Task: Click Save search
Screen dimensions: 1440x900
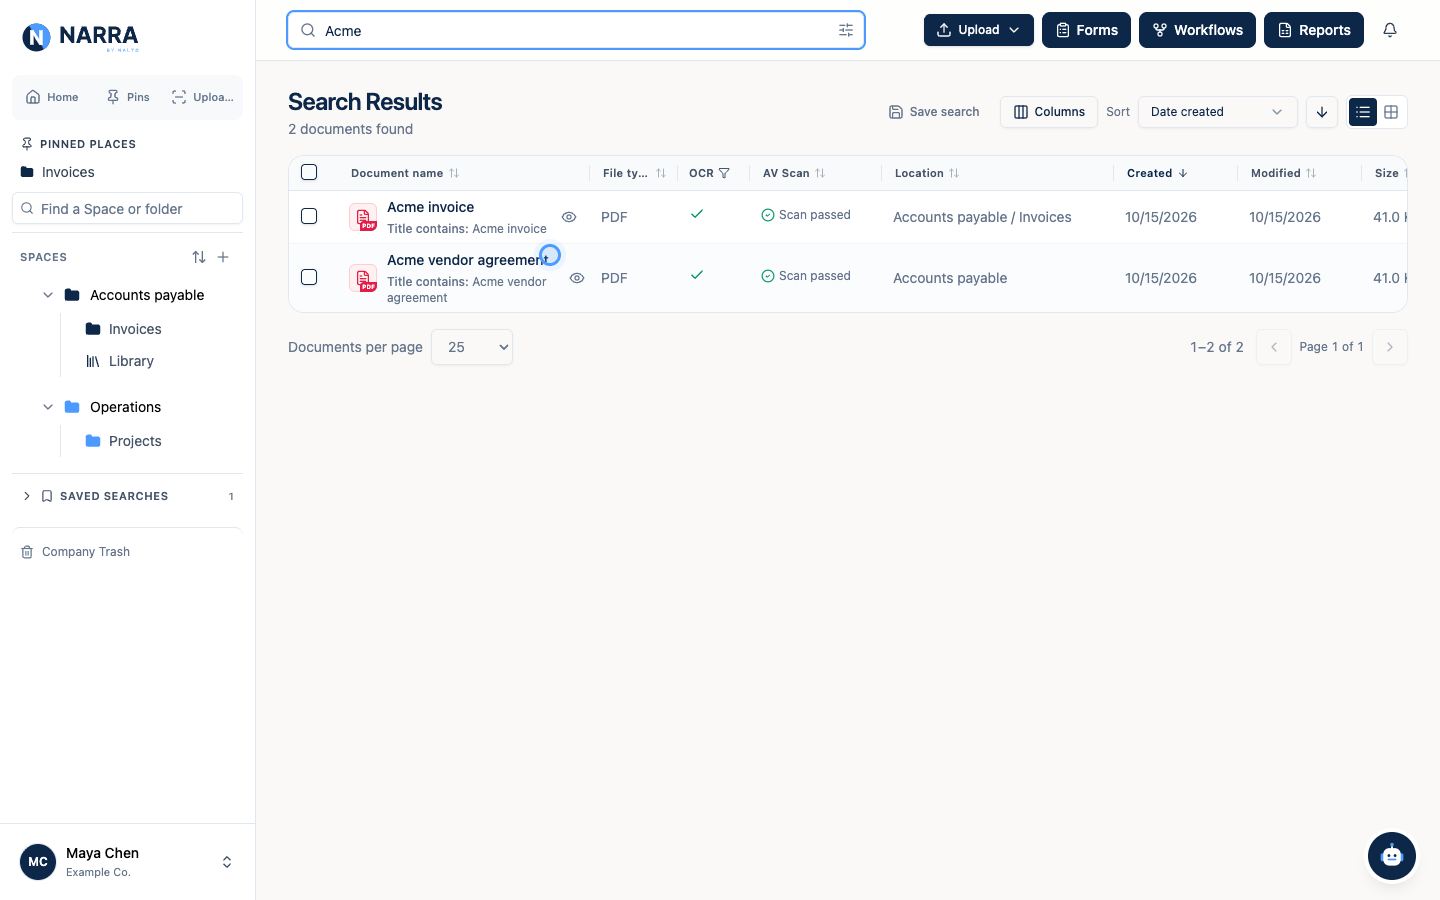Action: click(x=934, y=112)
